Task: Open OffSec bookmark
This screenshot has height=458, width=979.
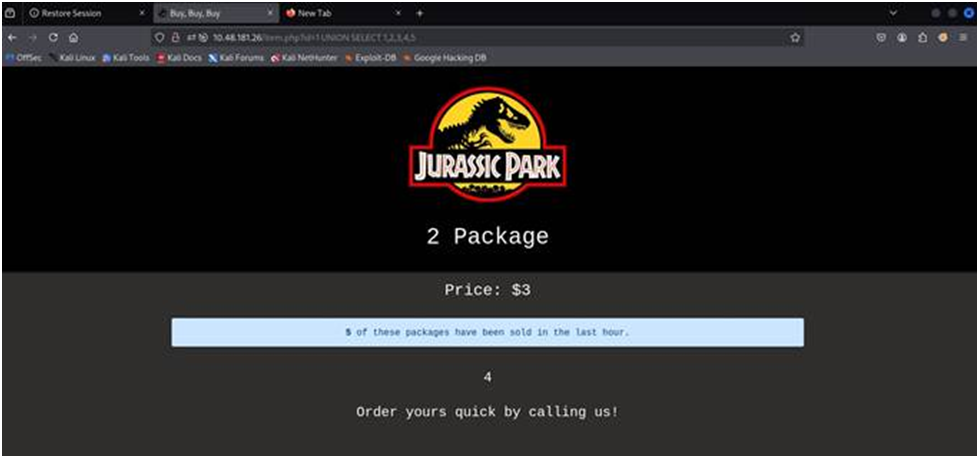Action: click(23, 58)
